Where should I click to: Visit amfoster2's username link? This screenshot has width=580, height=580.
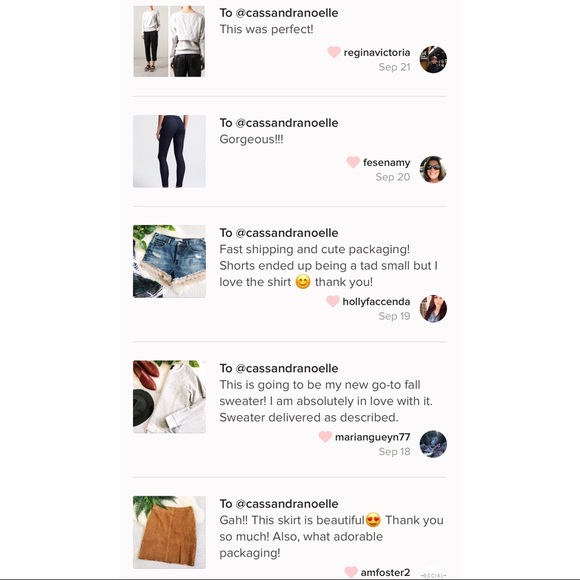(x=385, y=572)
